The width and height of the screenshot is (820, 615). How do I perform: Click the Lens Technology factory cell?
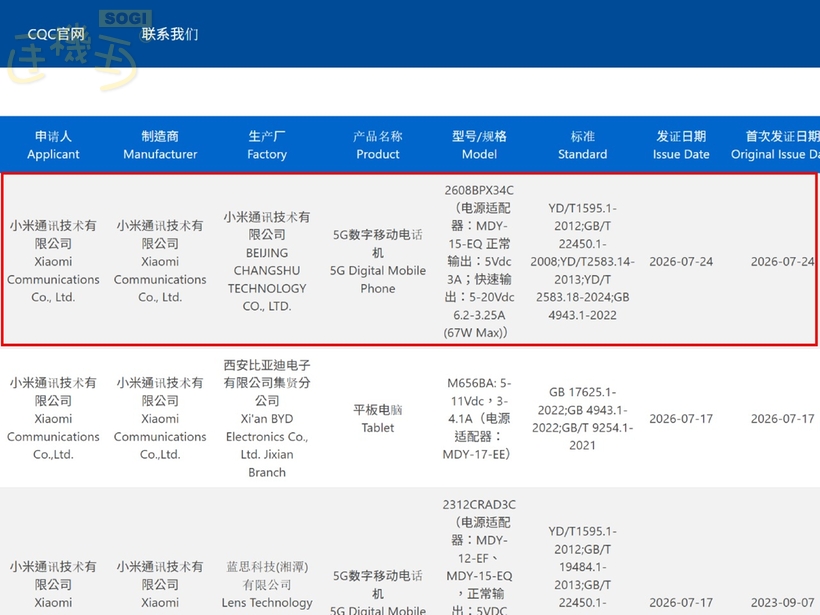pos(267,585)
